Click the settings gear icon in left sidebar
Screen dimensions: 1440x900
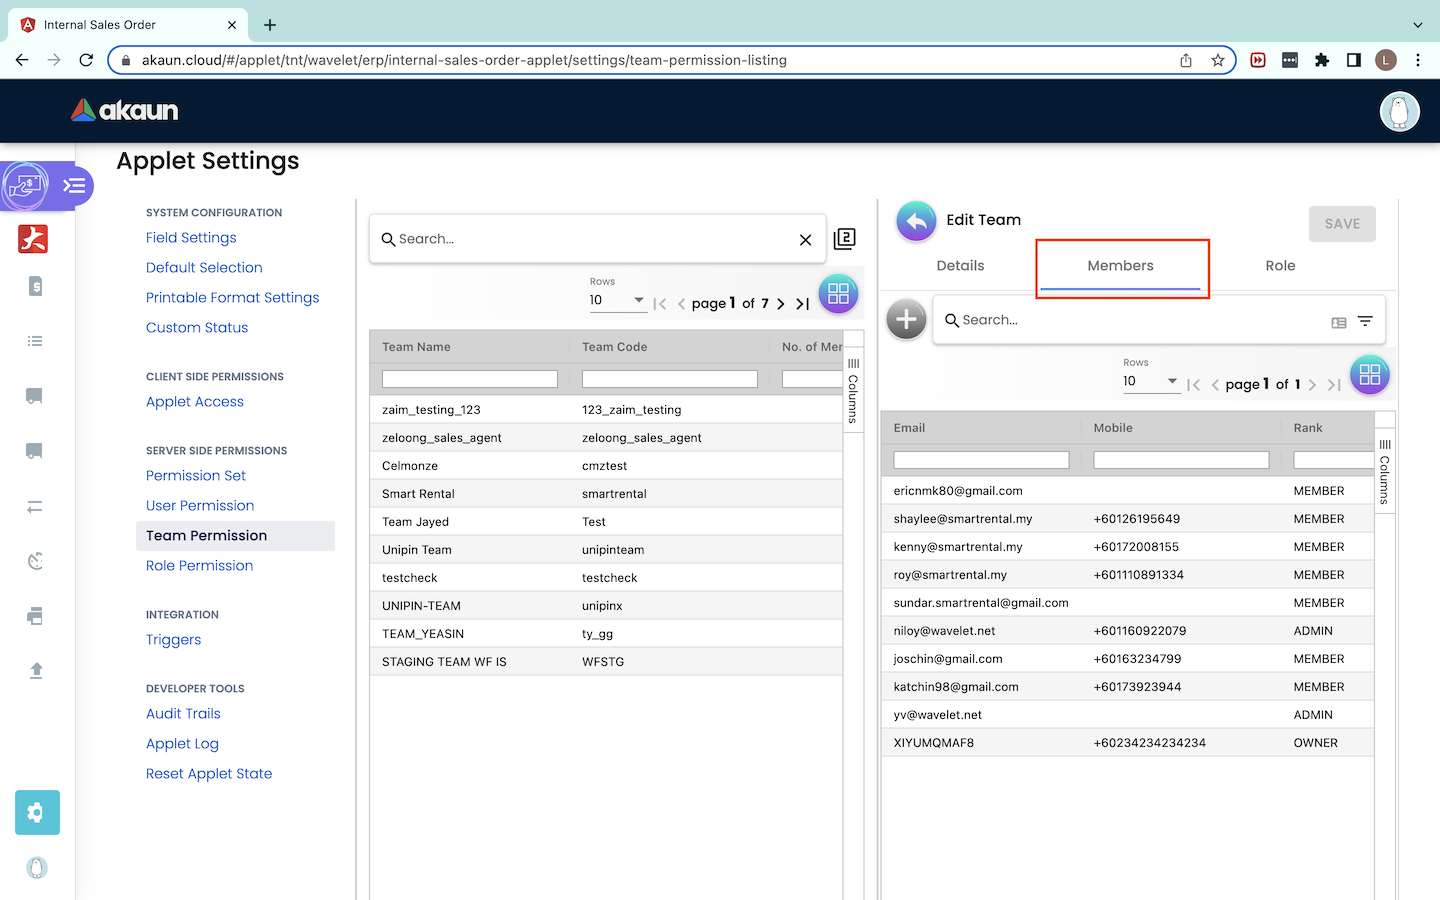tap(37, 812)
